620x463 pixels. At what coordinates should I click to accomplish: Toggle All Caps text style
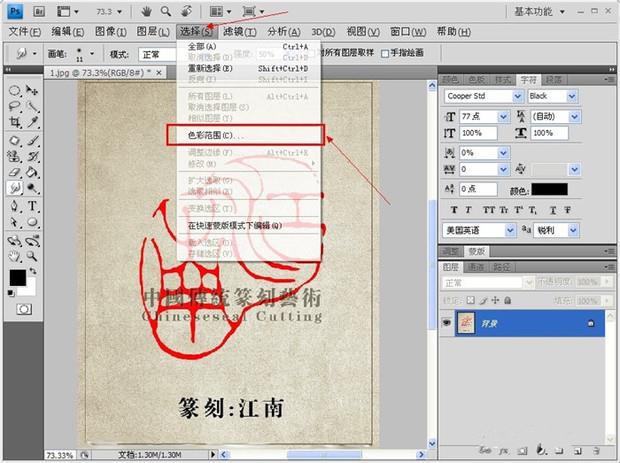pyautogui.click(x=489, y=210)
